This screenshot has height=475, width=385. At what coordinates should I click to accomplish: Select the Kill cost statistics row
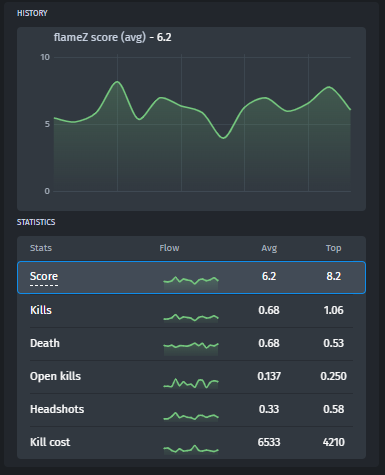click(x=191, y=442)
